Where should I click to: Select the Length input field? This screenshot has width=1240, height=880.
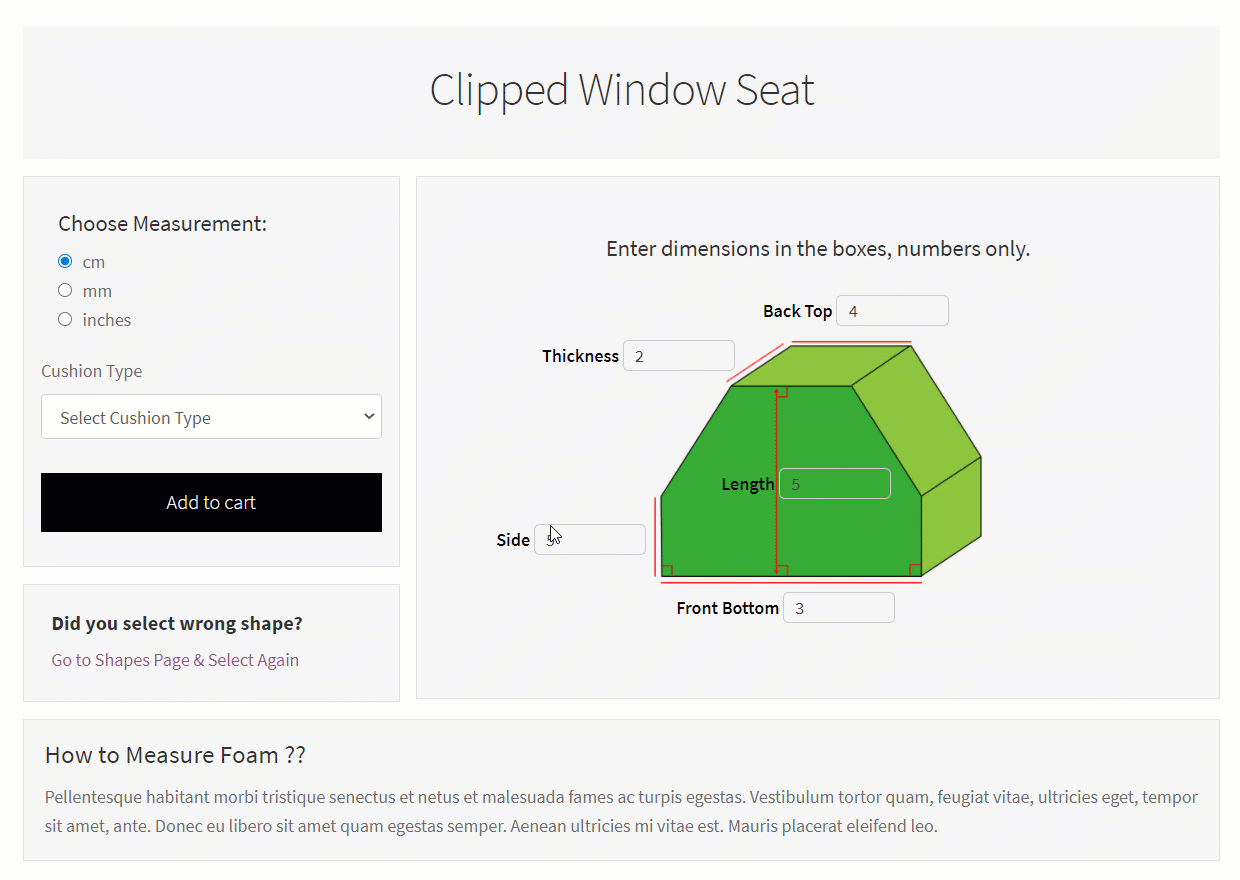point(835,484)
